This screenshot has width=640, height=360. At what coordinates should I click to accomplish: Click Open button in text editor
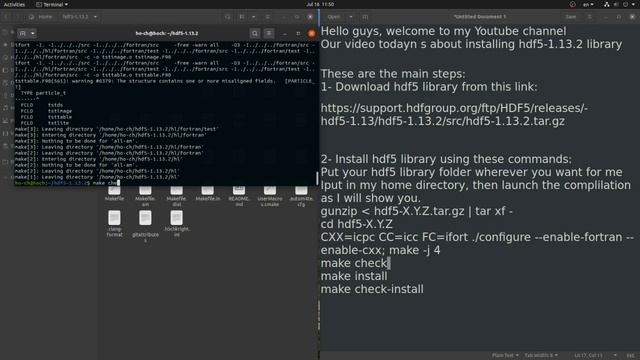(333, 17)
